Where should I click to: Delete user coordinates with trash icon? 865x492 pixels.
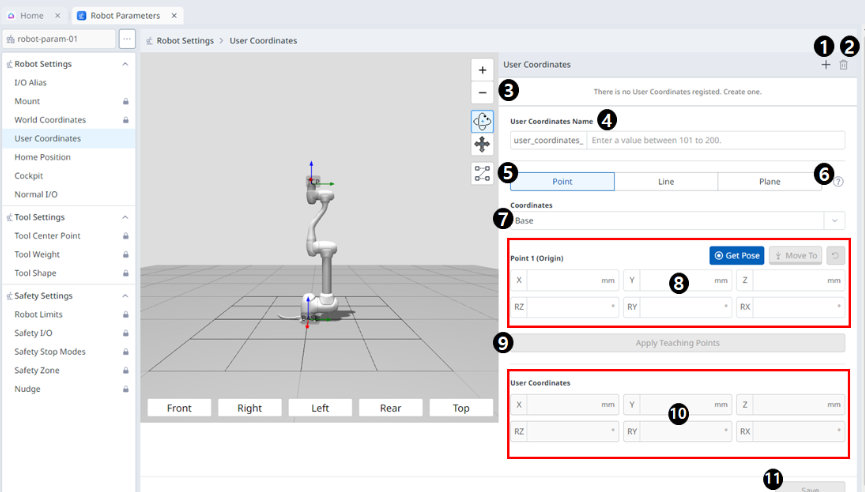tap(844, 65)
